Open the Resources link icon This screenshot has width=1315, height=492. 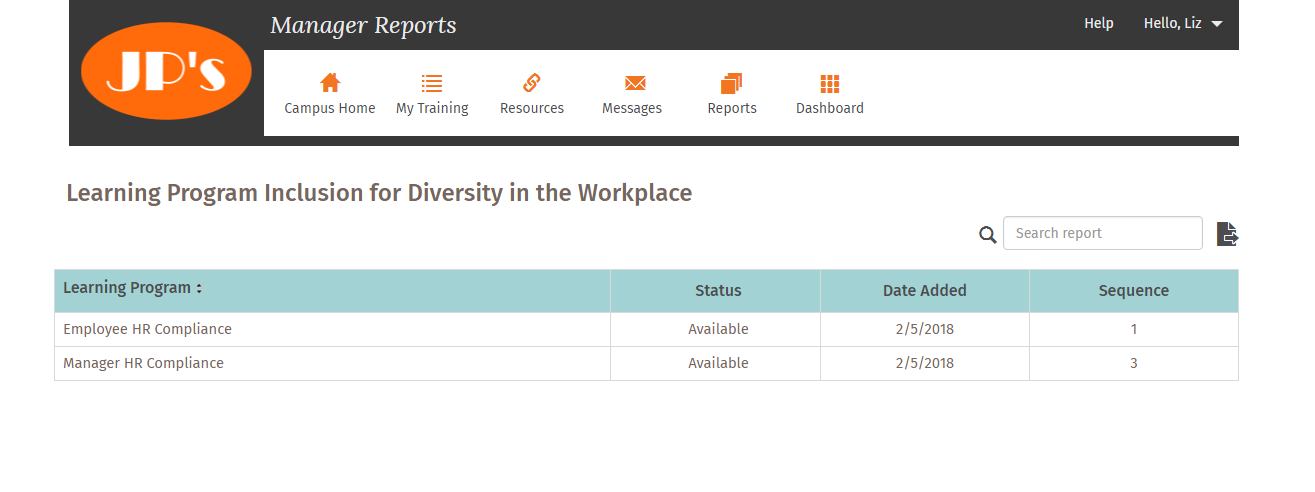[x=532, y=83]
